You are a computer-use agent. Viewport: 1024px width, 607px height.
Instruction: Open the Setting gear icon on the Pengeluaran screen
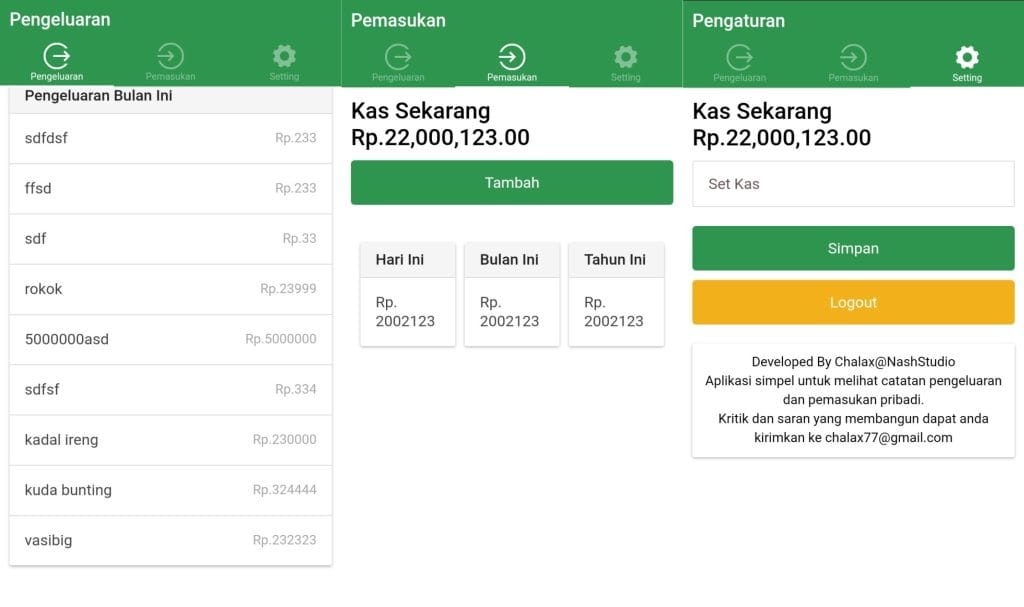pyautogui.click(x=284, y=56)
